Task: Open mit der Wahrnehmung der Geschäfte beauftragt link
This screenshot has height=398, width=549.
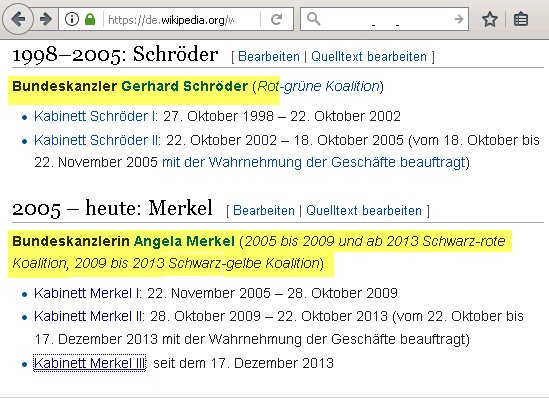Action: pyautogui.click(x=313, y=162)
